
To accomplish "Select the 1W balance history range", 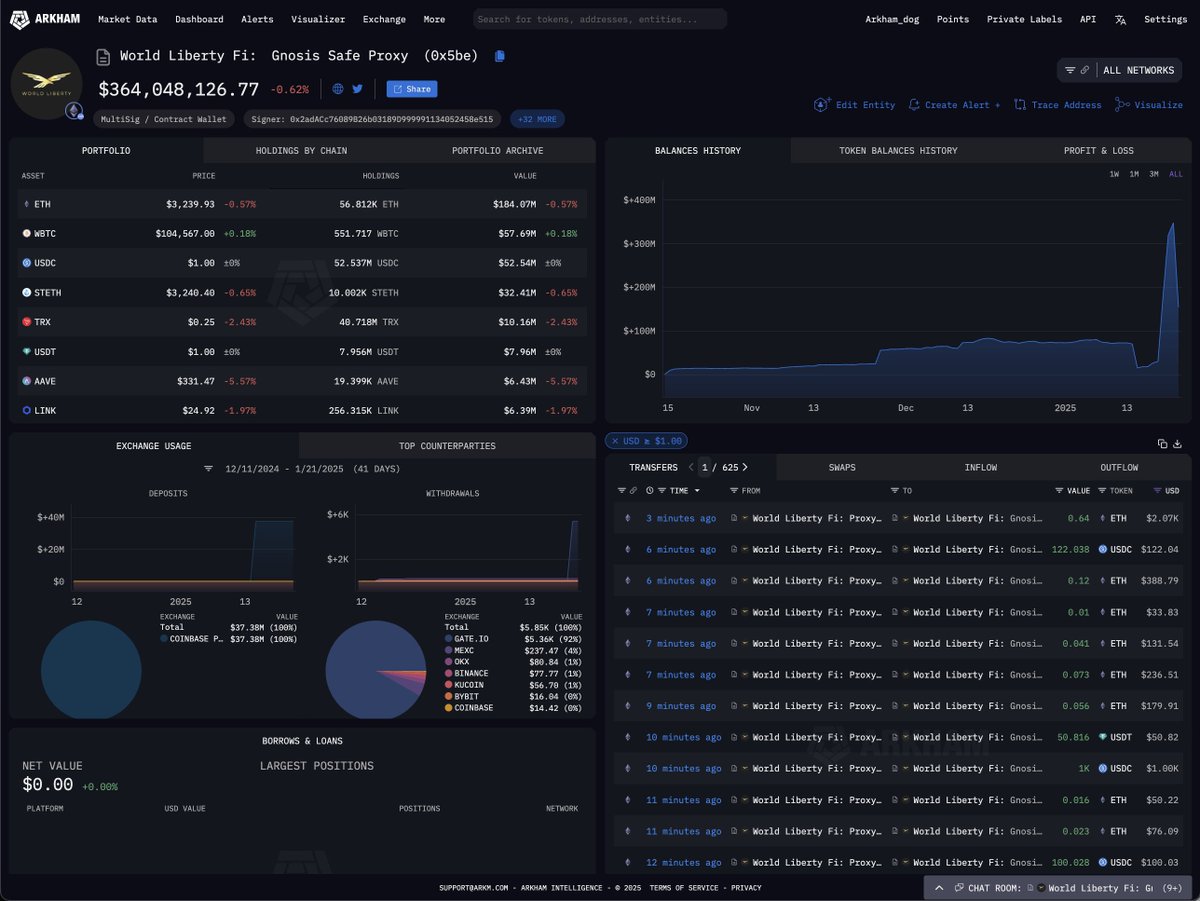I will click(x=1114, y=174).
